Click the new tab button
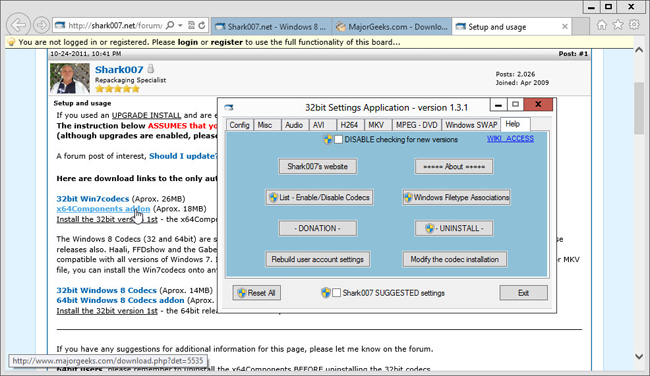This screenshot has width=650, height=376. pyautogui.click(x=581, y=27)
